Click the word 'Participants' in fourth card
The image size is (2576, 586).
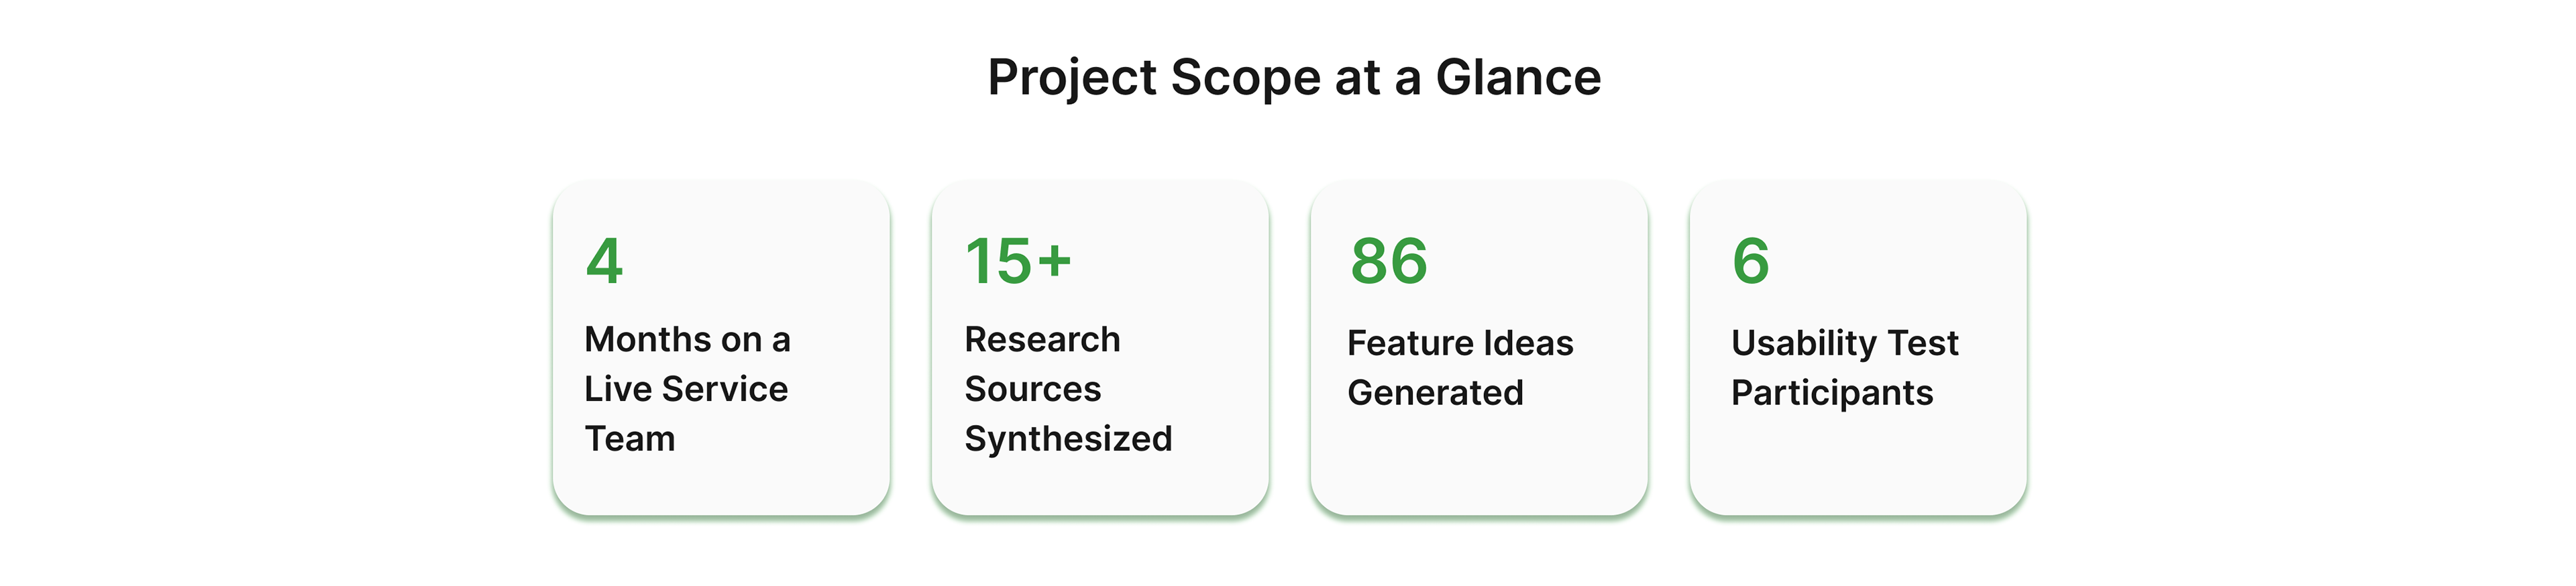1832,394
